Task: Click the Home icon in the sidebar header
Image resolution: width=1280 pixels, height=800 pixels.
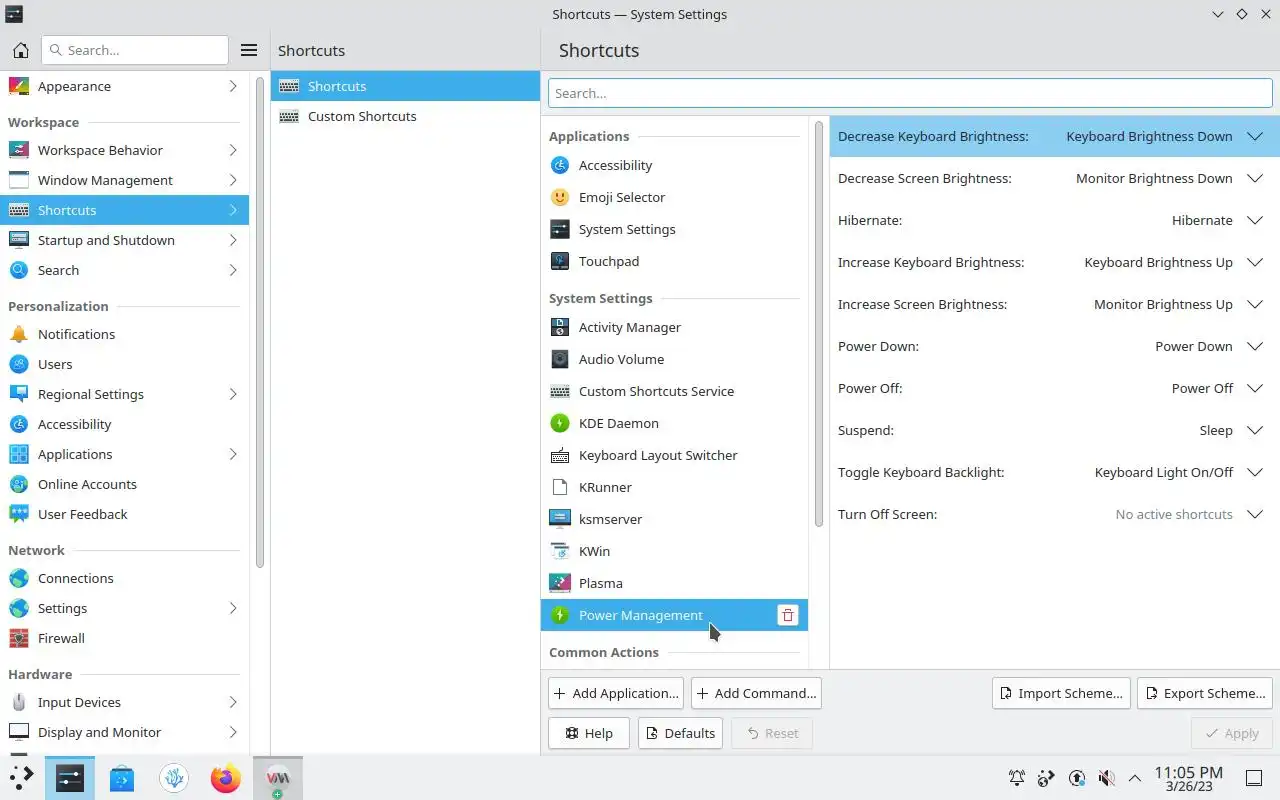Action: click(x=21, y=50)
